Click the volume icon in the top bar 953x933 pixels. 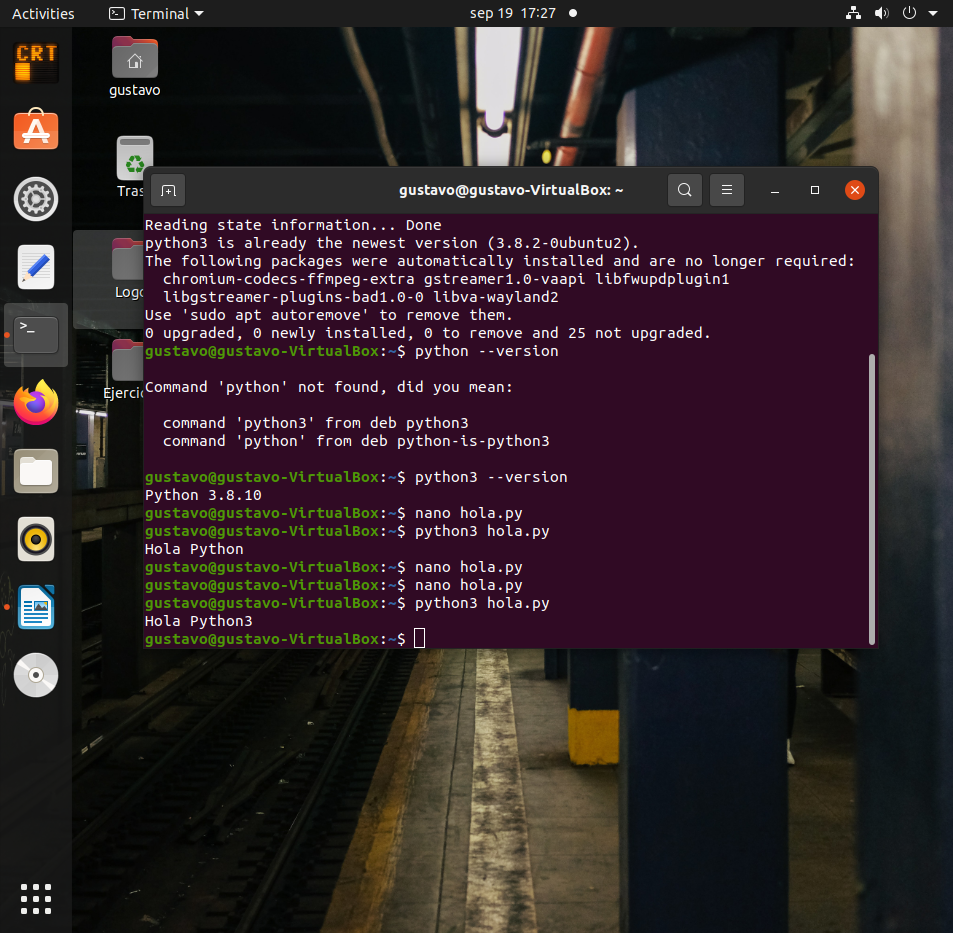point(881,13)
